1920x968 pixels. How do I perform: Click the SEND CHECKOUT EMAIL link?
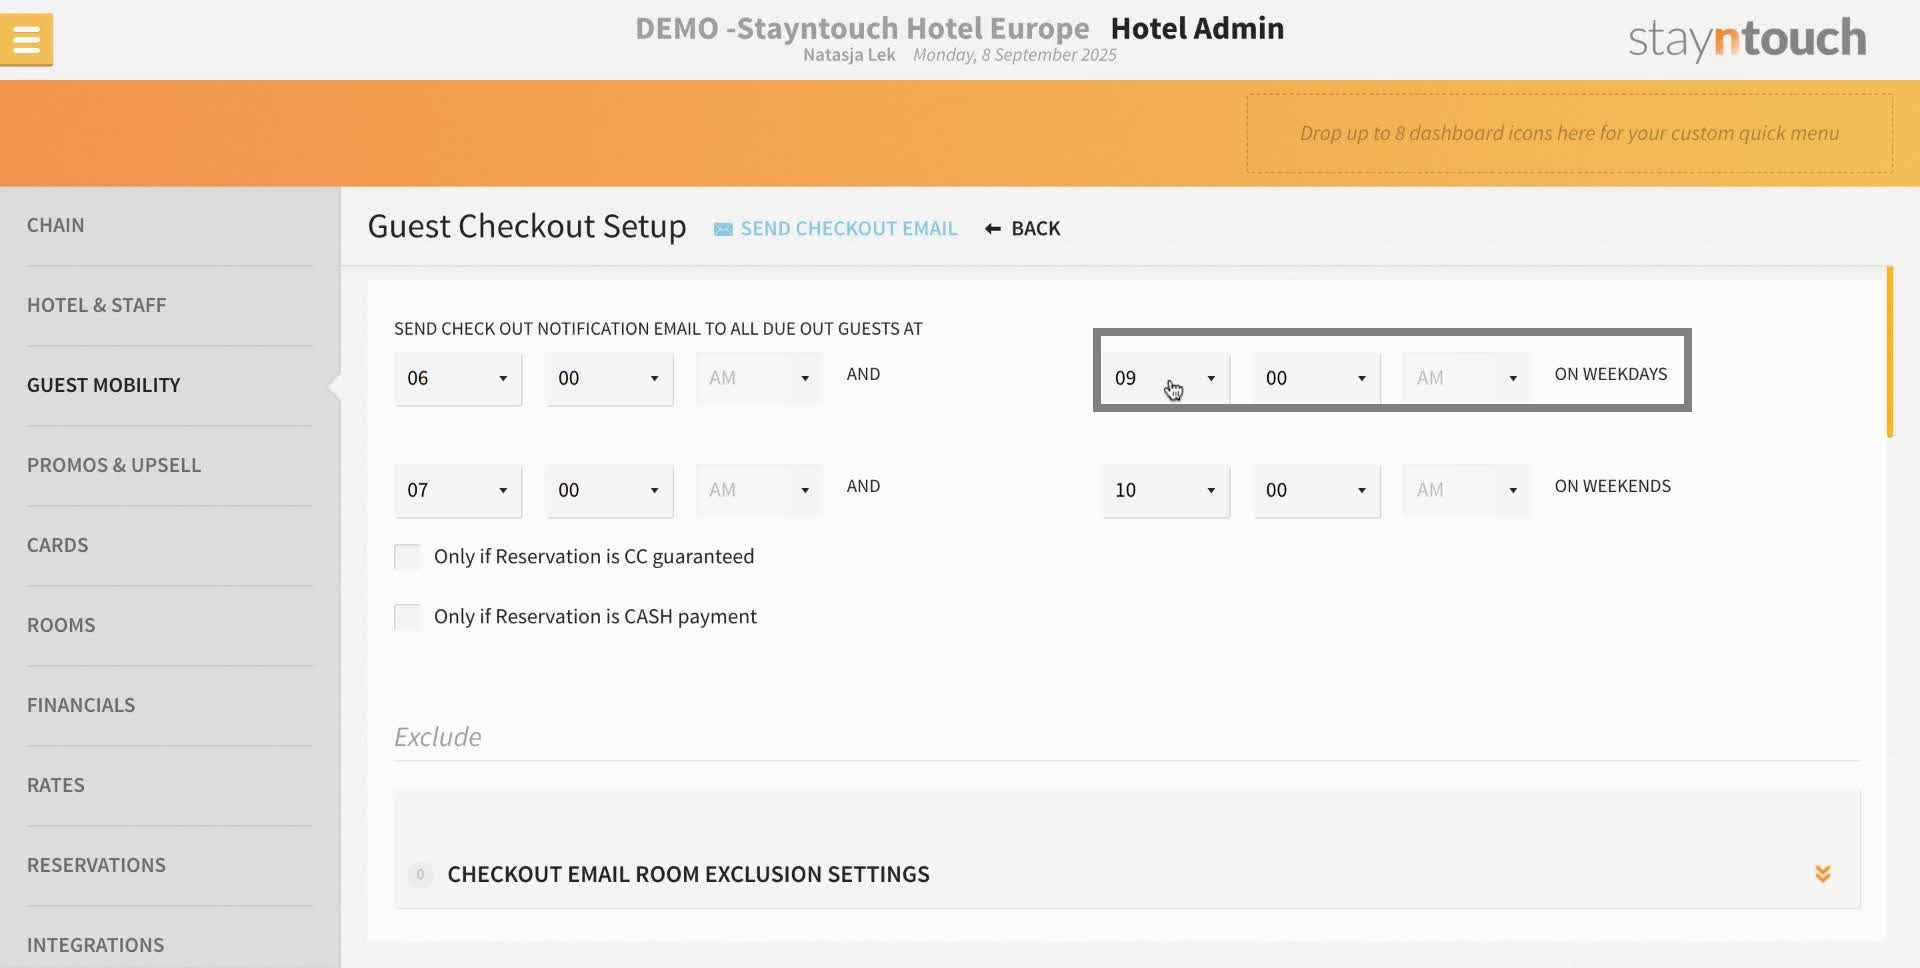point(848,228)
